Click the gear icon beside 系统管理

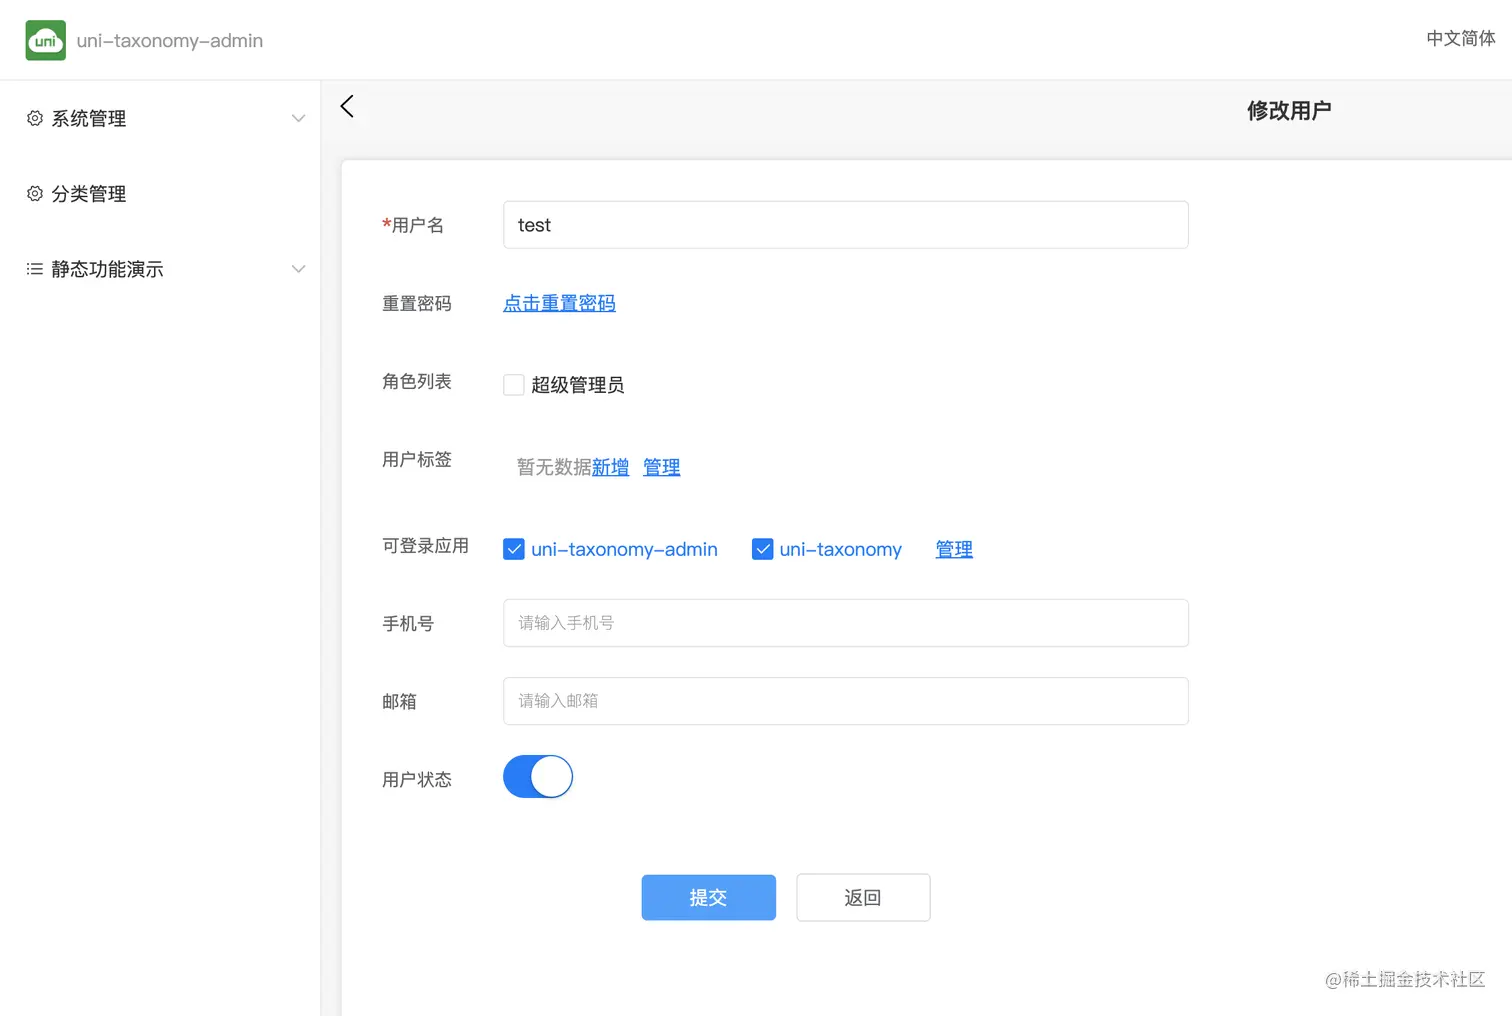pyautogui.click(x=33, y=118)
